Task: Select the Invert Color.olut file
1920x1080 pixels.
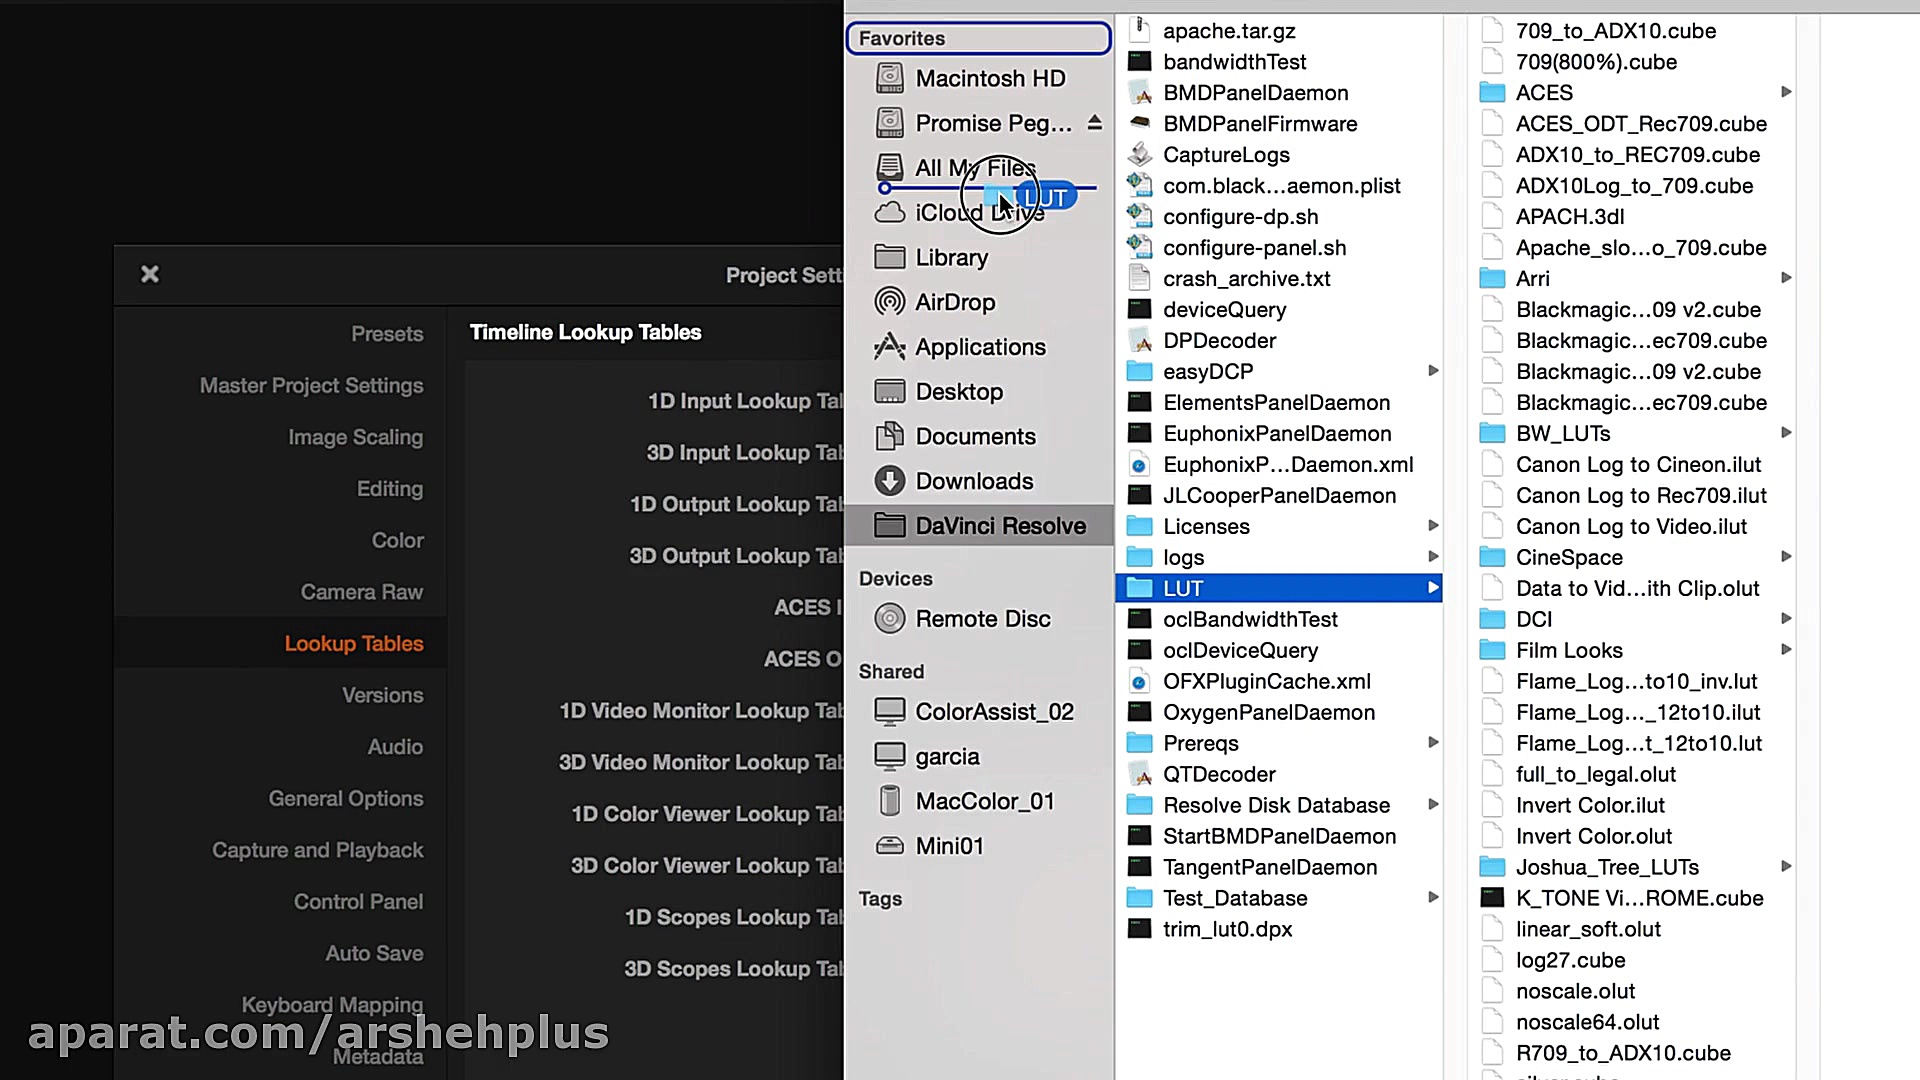Action: [1593, 836]
